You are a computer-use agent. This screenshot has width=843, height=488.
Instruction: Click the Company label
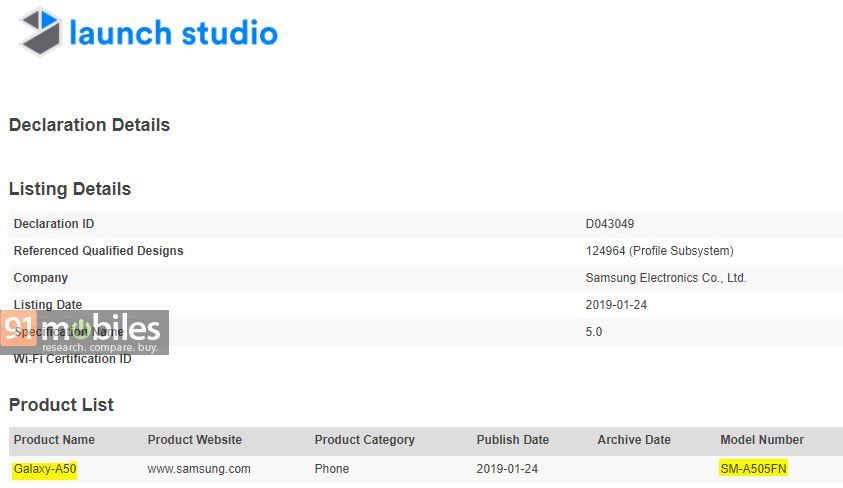pyautogui.click(x=41, y=278)
